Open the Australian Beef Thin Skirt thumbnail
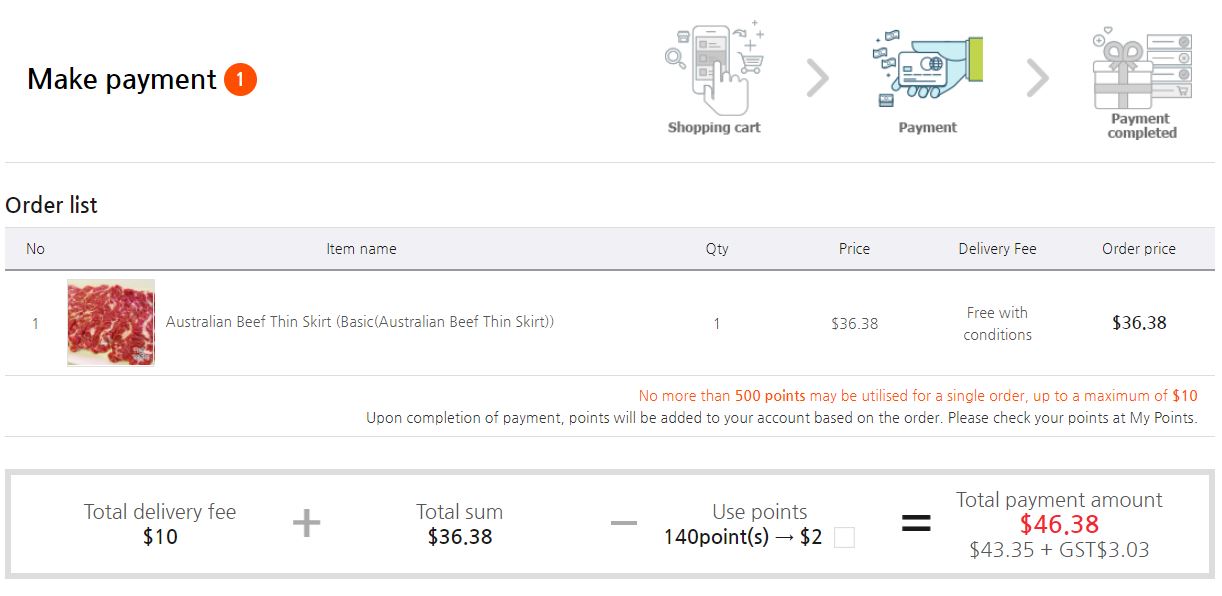 tap(111, 322)
